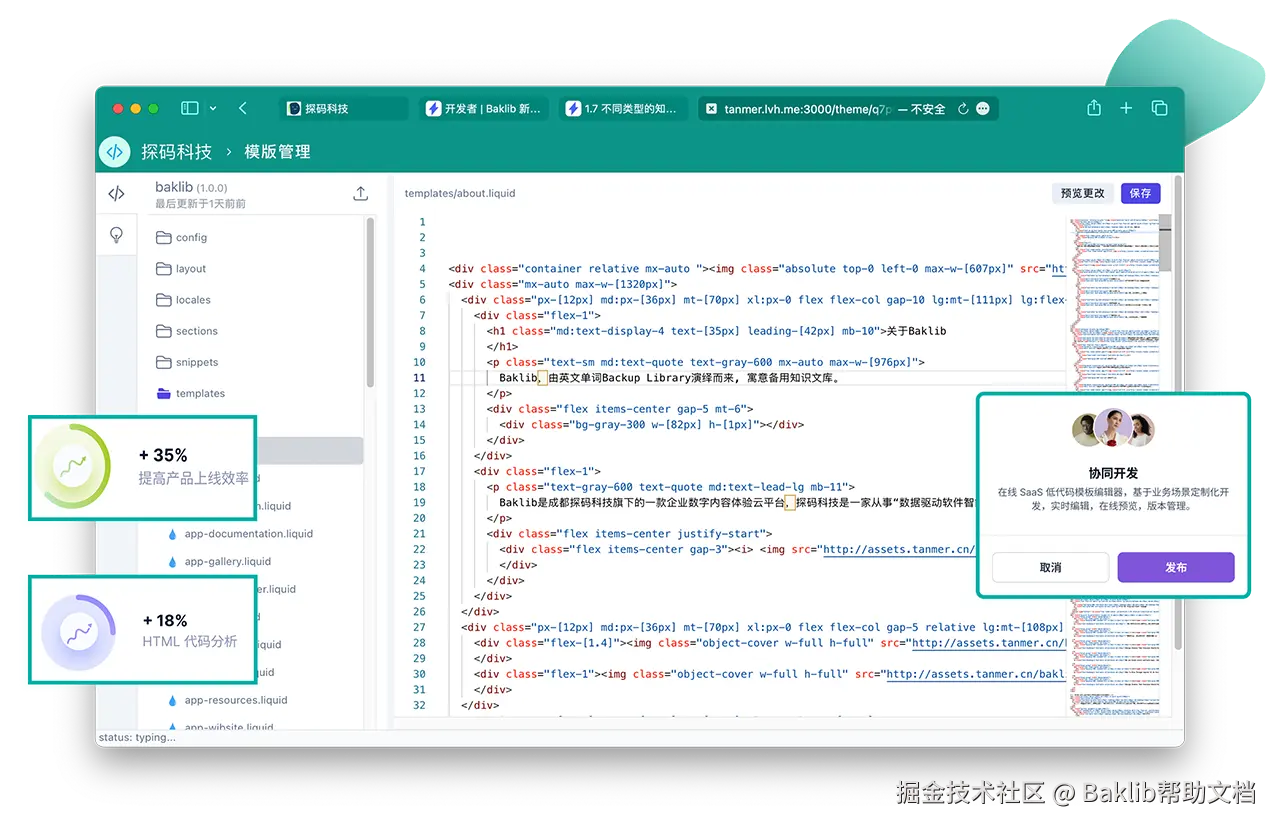
Task: Expand the config folder
Action: pos(182,238)
